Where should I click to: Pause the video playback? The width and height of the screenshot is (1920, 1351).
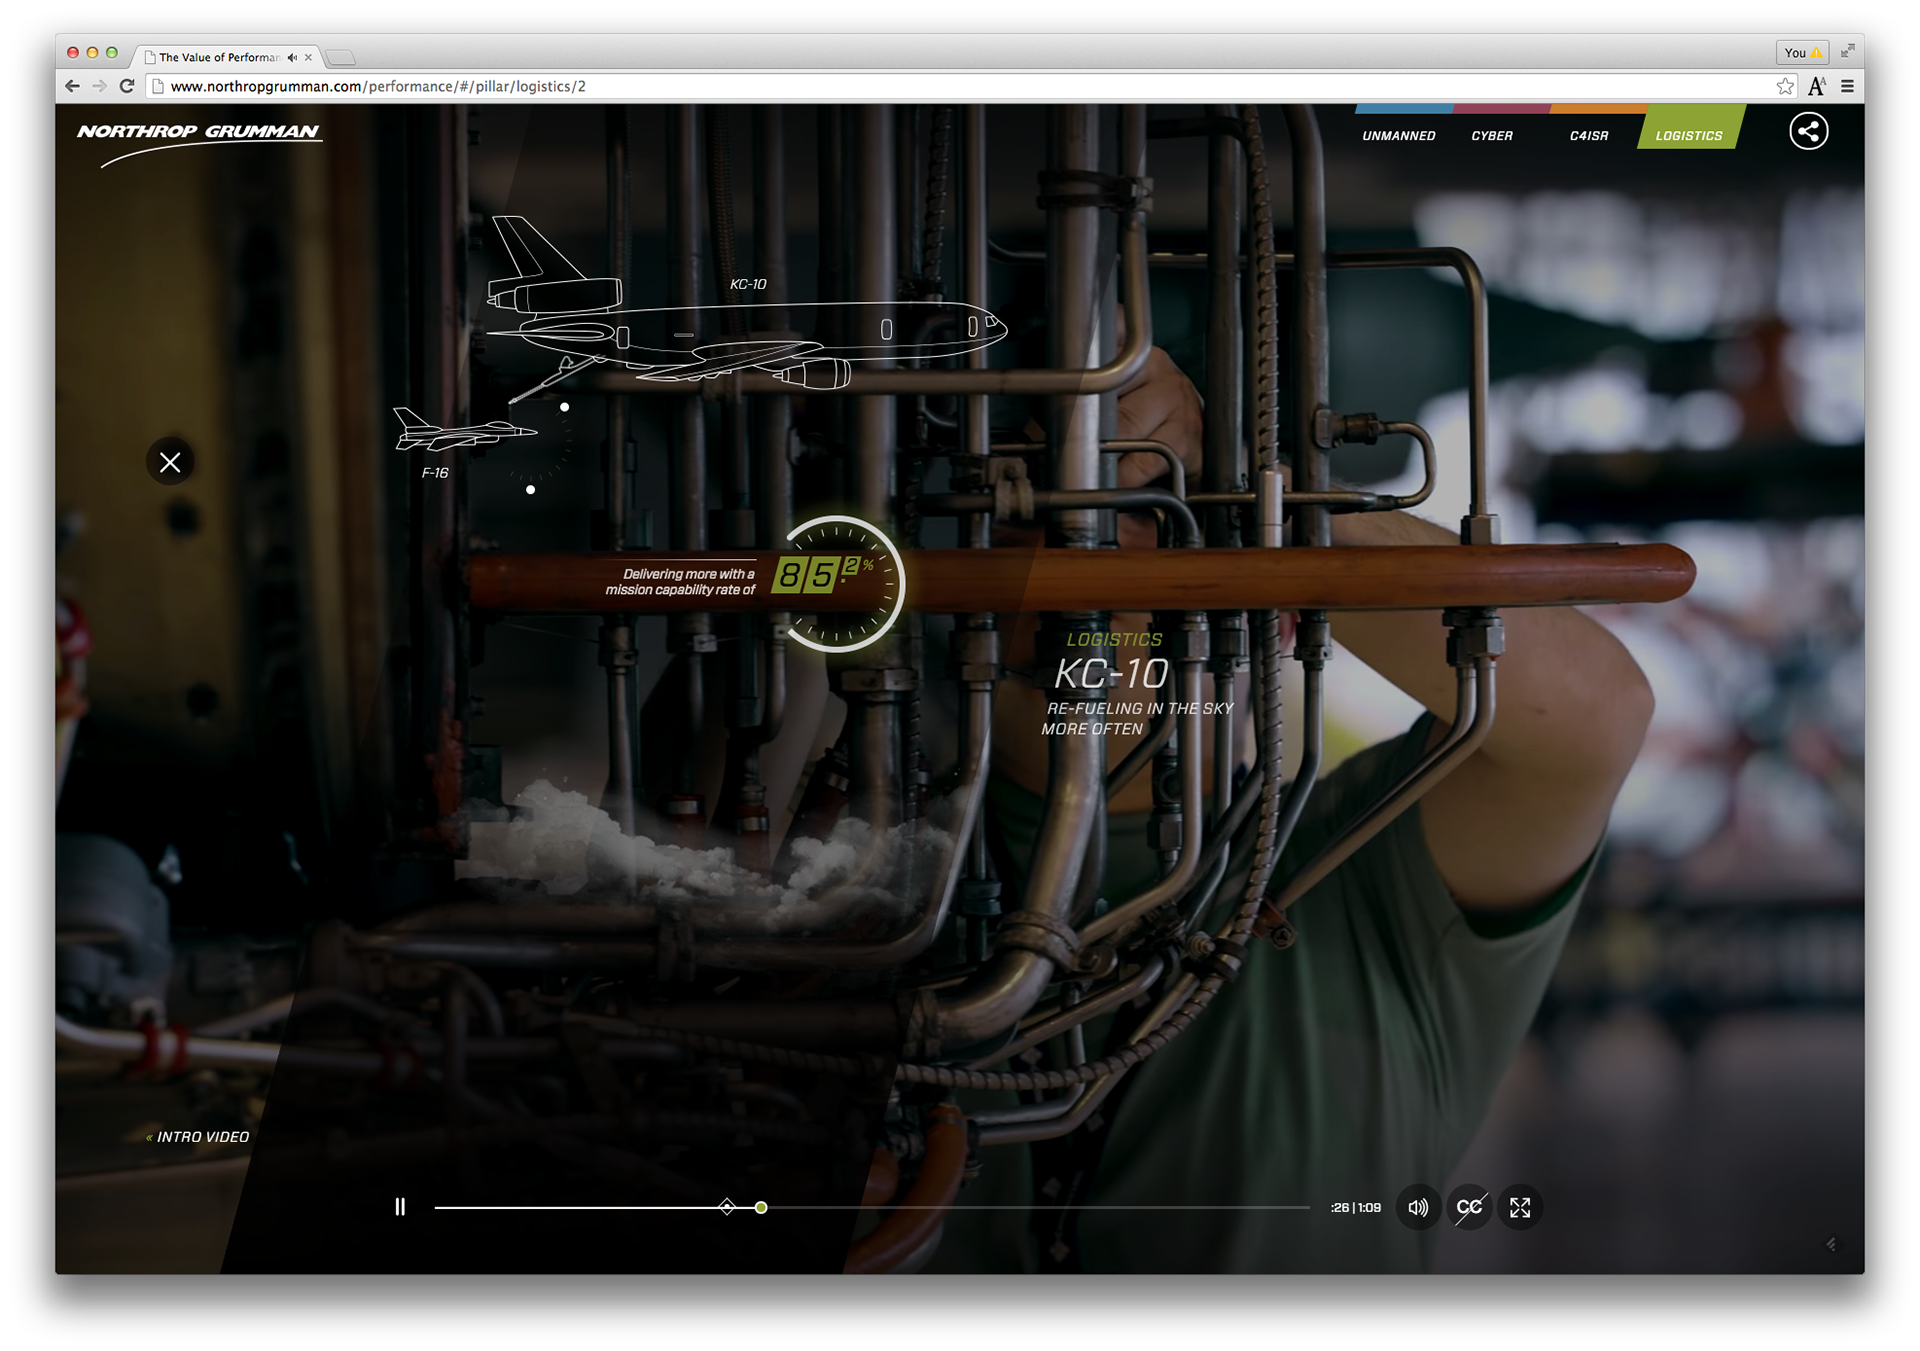[x=400, y=1207]
